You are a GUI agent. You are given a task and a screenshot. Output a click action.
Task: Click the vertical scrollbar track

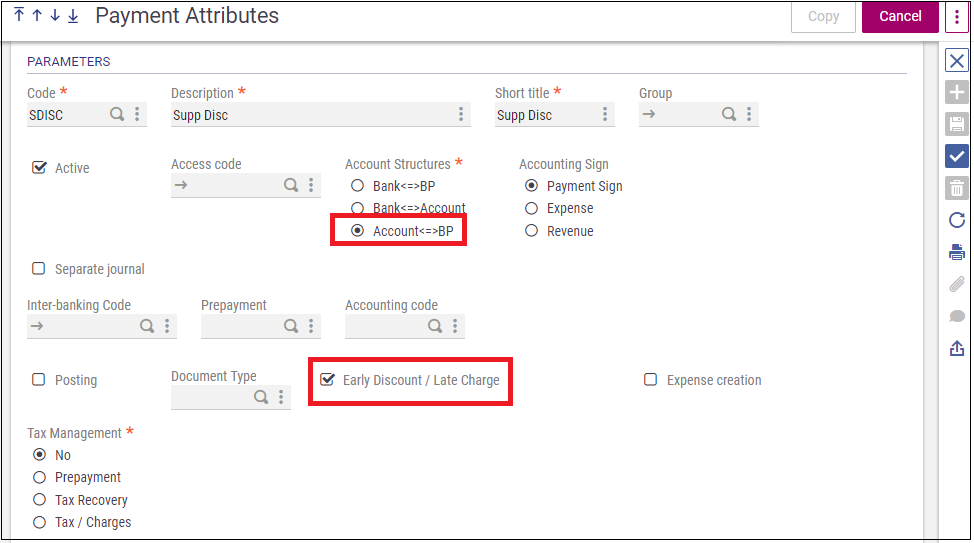click(x=931, y=290)
